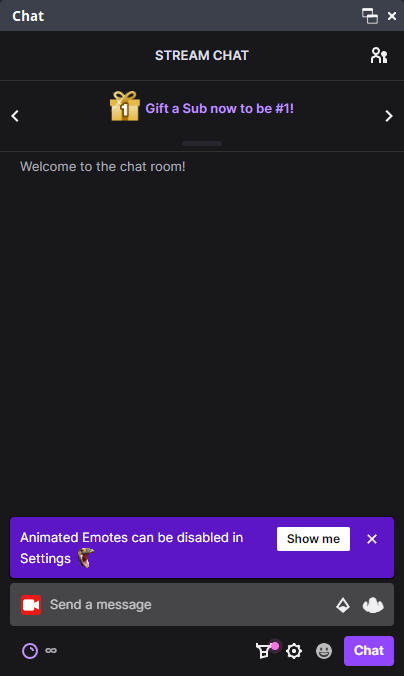
Task: Open Bits cheering diamond icon
Action: click(343, 605)
